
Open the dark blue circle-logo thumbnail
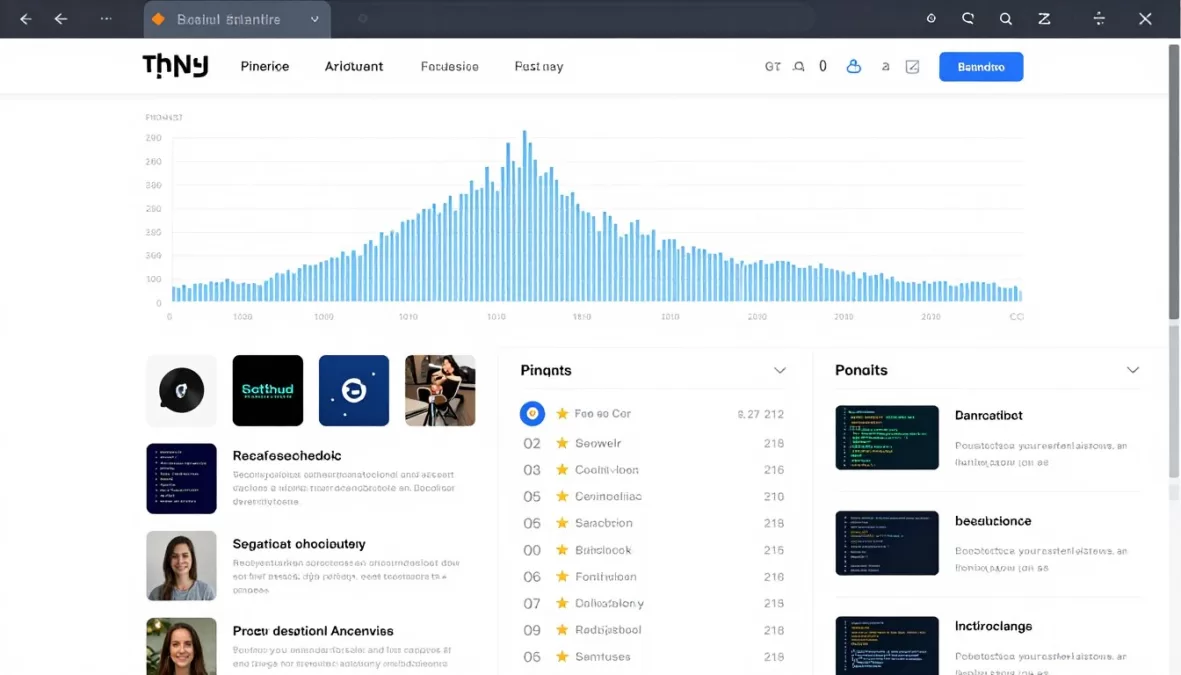pyautogui.click(x=353, y=390)
